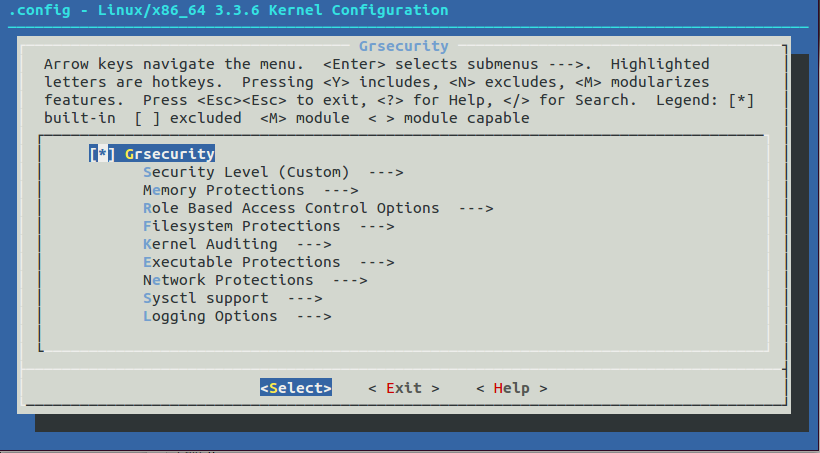
Task: Click the arrow after Network Protections
Action: 349,280
